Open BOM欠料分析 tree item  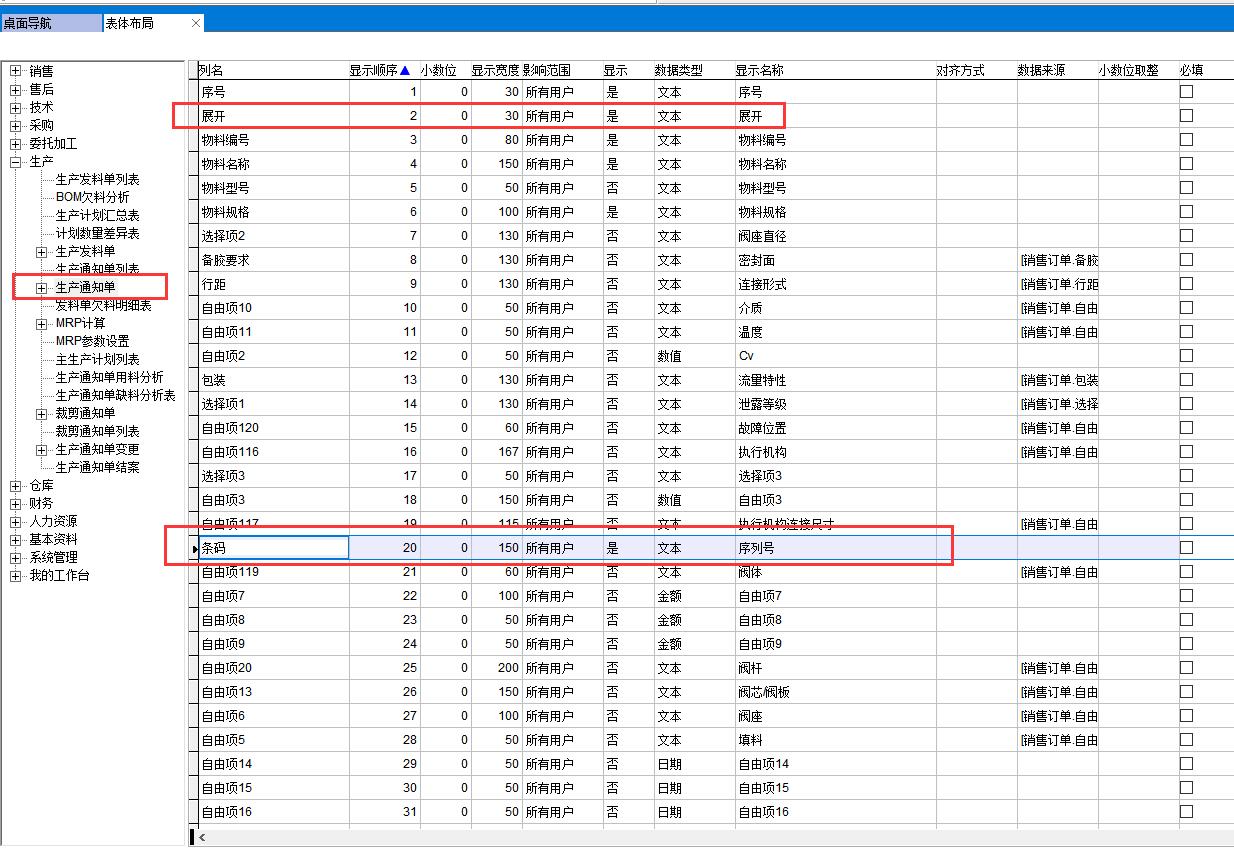pyautogui.click(x=92, y=197)
